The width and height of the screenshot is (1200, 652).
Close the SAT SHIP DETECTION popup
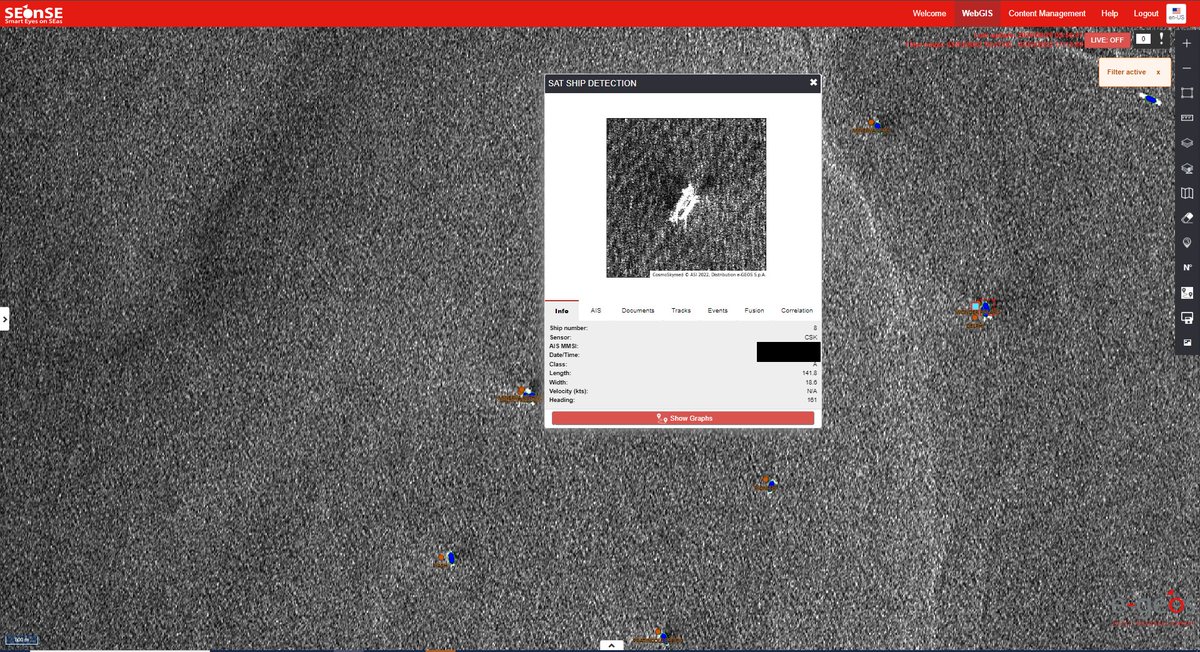[813, 83]
